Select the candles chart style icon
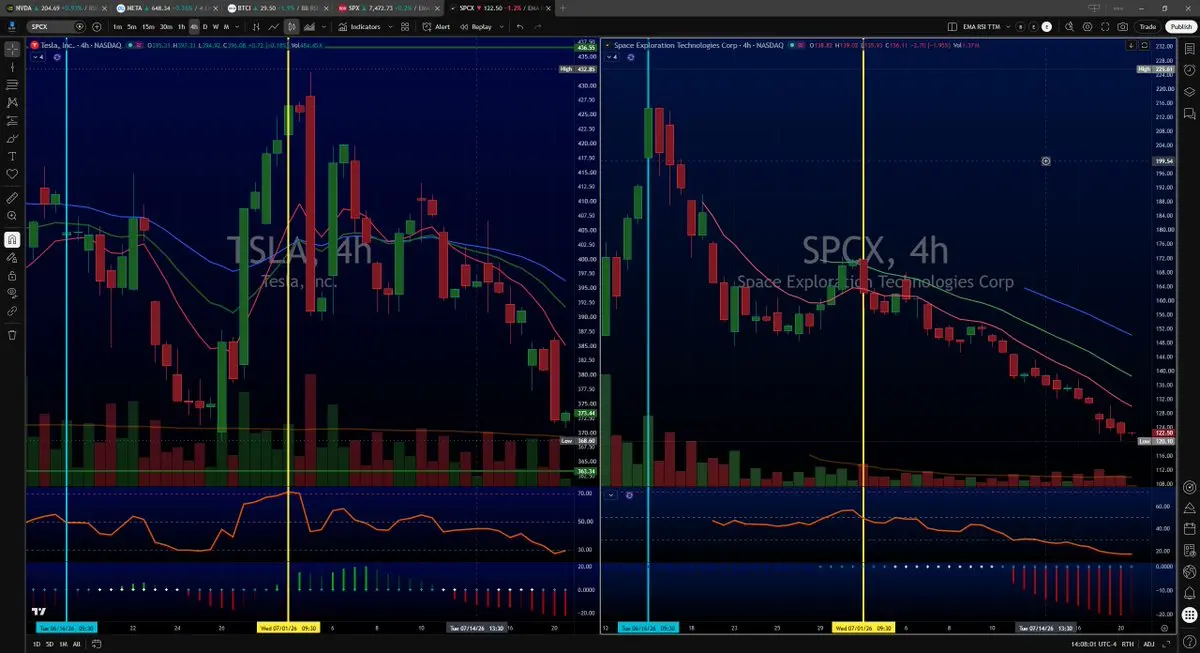1200x653 pixels. [x=292, y=26]
